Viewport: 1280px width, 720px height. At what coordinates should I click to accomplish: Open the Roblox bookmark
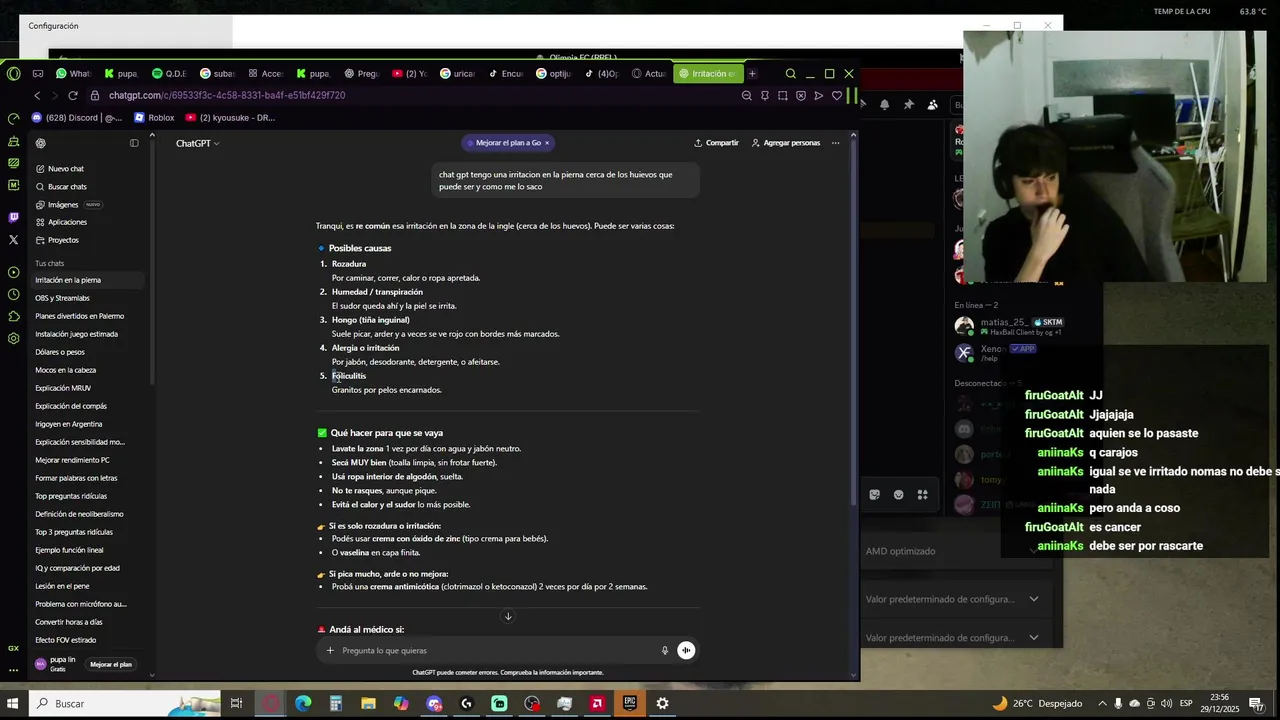tap(154, 117)
